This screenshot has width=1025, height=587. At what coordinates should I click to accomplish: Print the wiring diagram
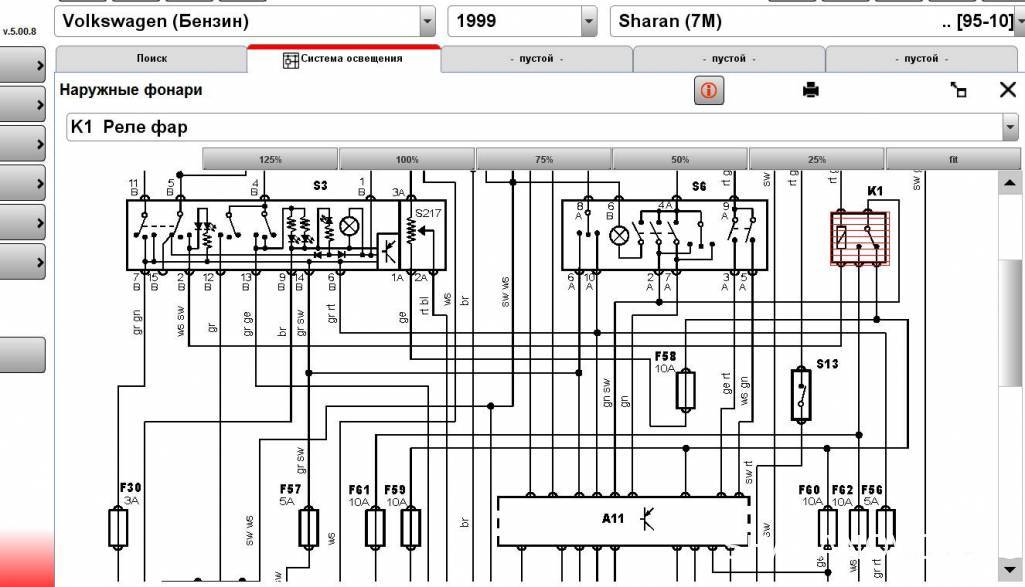[x=810, y=90]
